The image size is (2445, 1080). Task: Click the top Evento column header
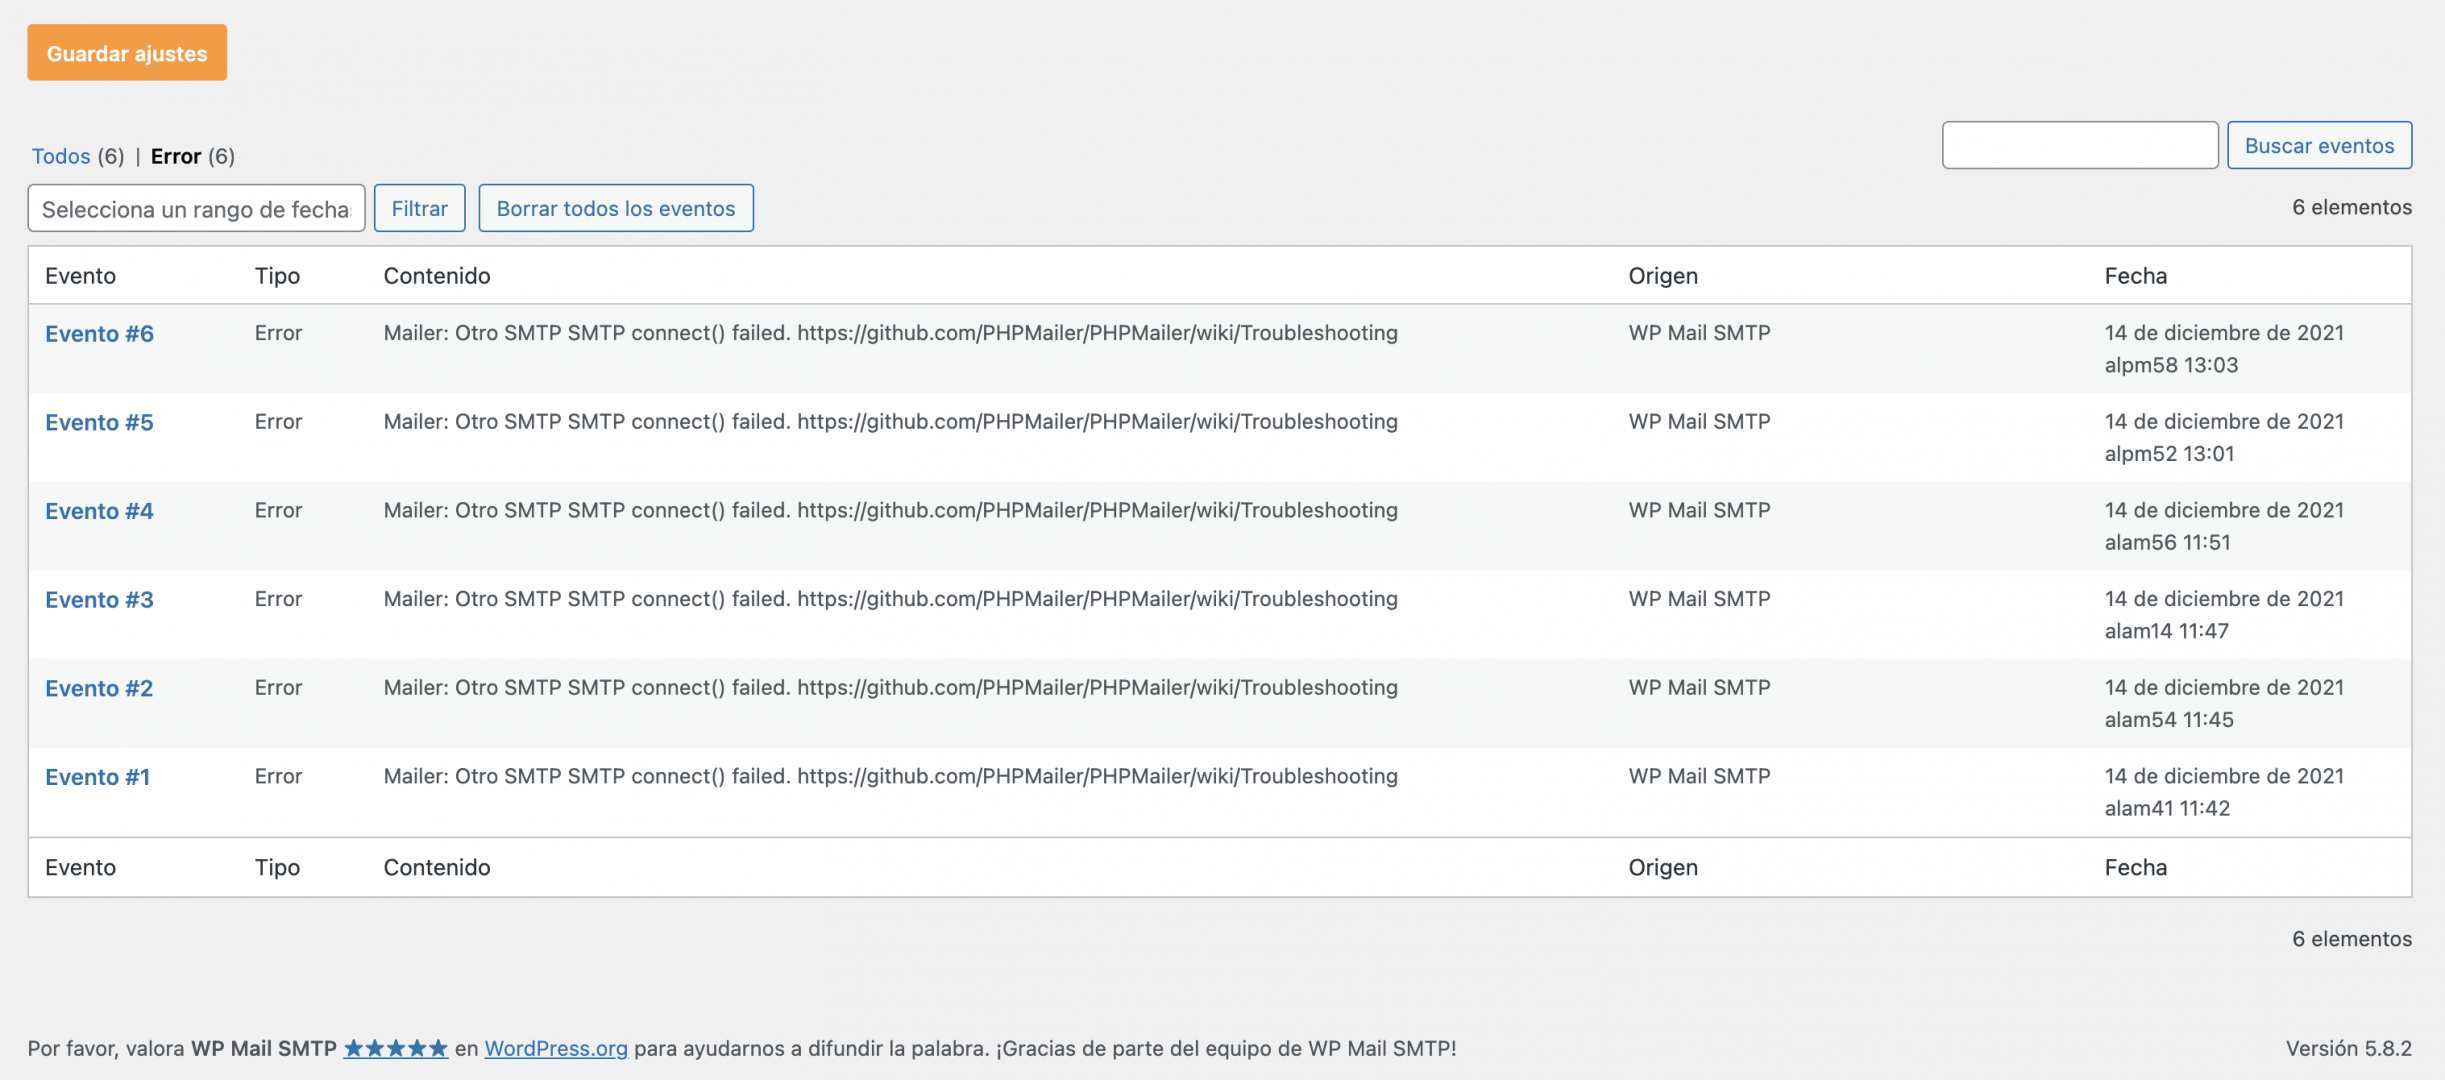[x=80, y=275]
